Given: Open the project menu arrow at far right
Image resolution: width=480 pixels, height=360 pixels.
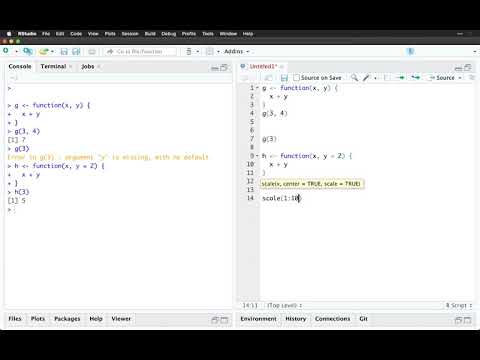Looking at the screenshot, I should [x=475, y=52].
